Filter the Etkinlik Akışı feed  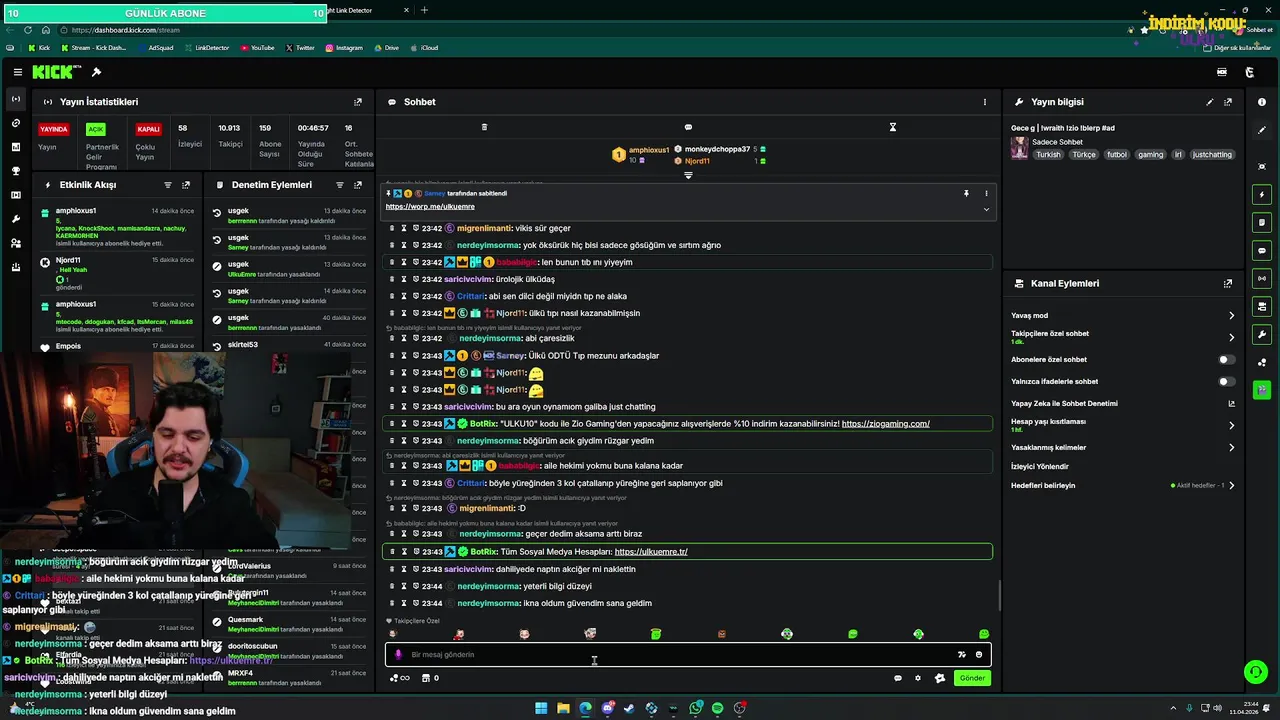(168, 185)
